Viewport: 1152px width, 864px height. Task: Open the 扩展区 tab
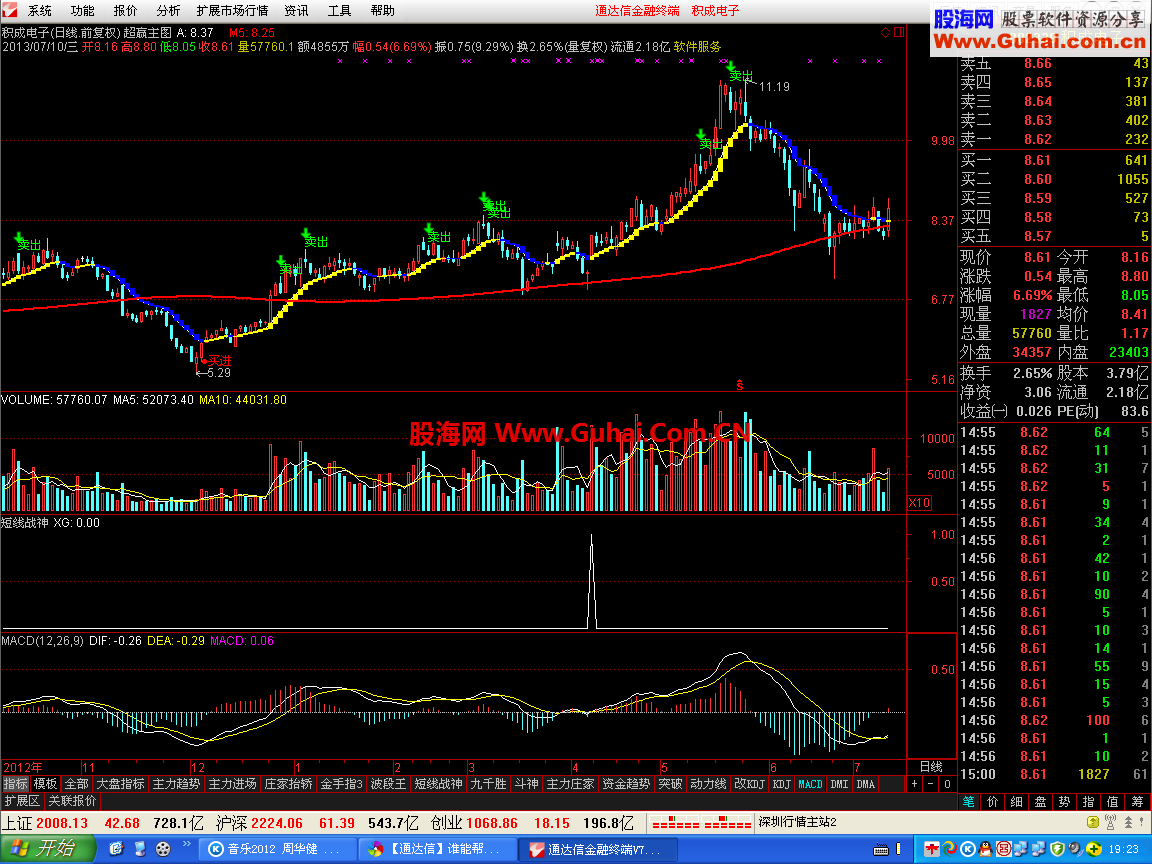pyautogui.click(x=22, y=801)
